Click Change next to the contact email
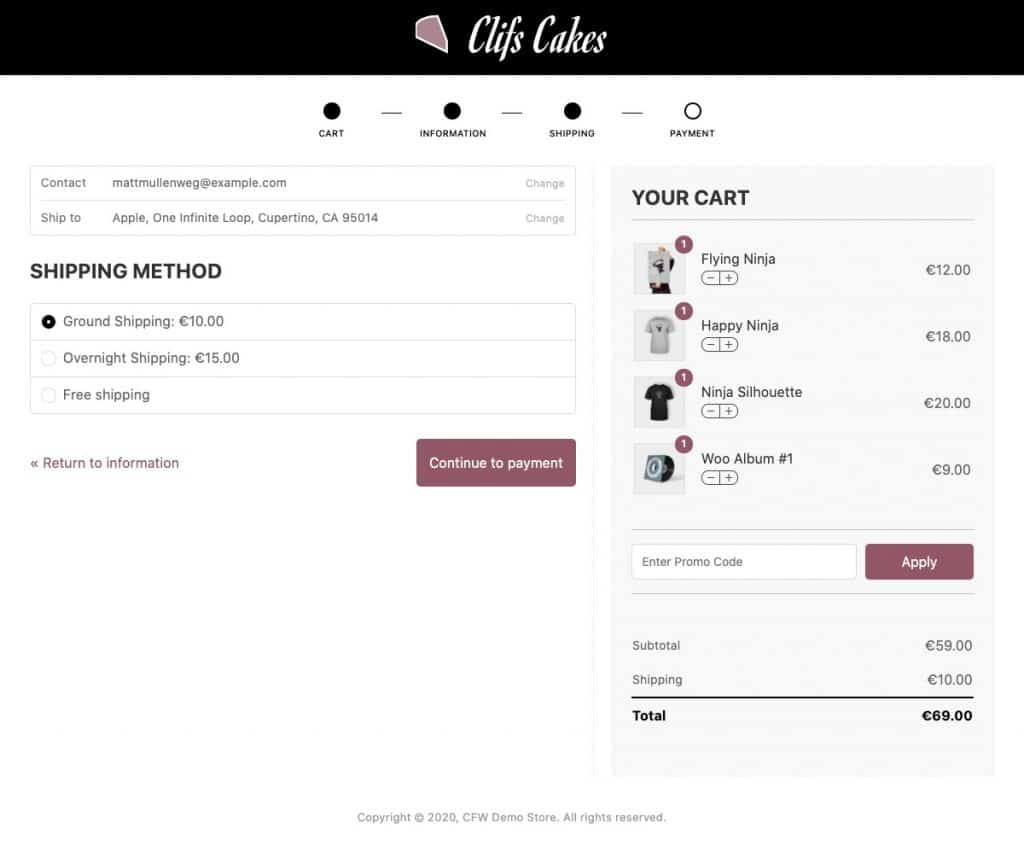 pos(544,183)
